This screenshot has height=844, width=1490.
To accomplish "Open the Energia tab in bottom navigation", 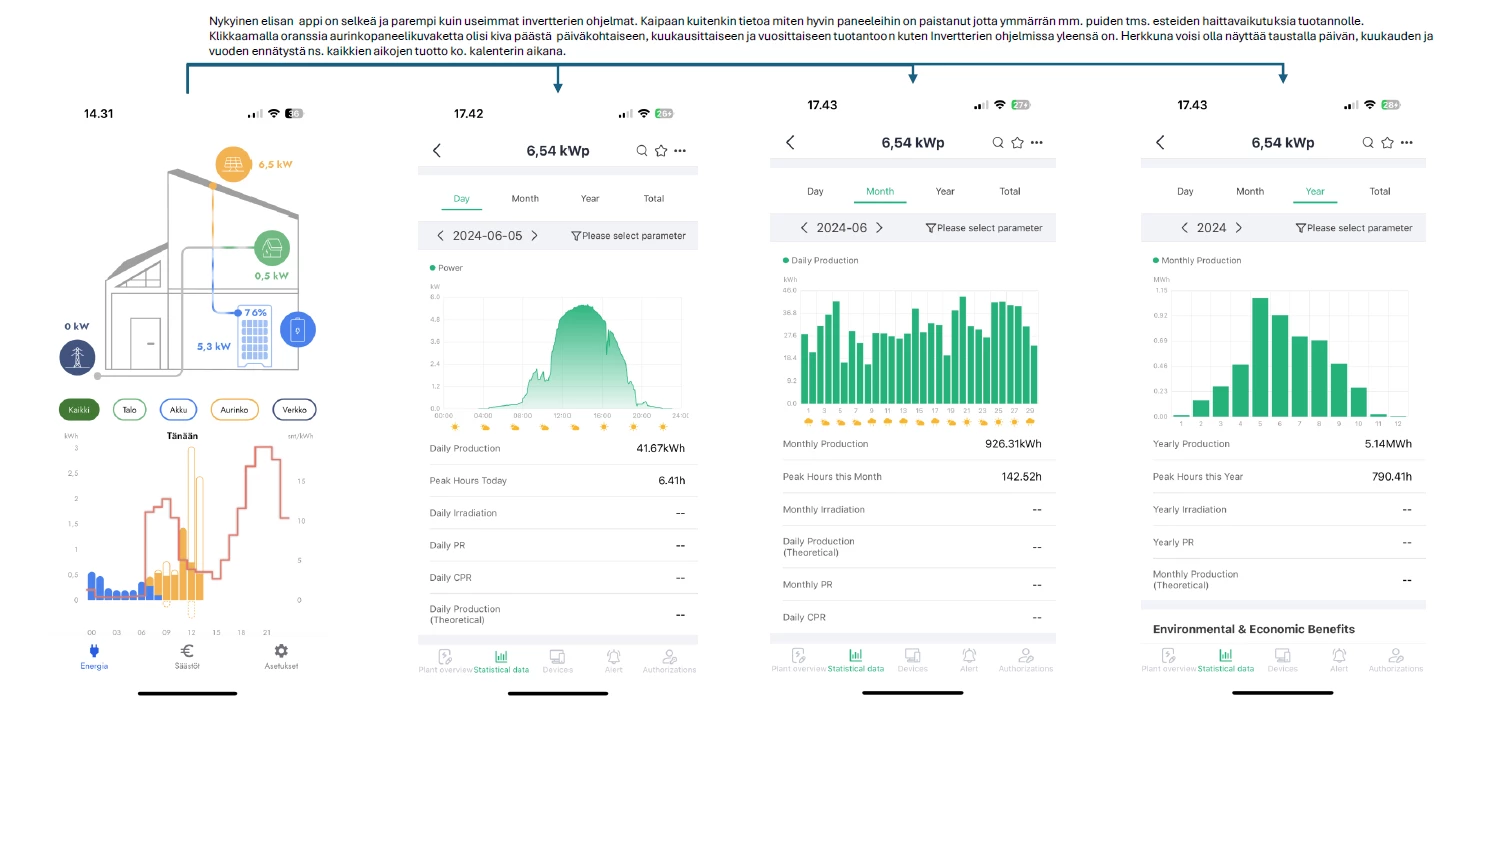I will (x=94, y=657).
